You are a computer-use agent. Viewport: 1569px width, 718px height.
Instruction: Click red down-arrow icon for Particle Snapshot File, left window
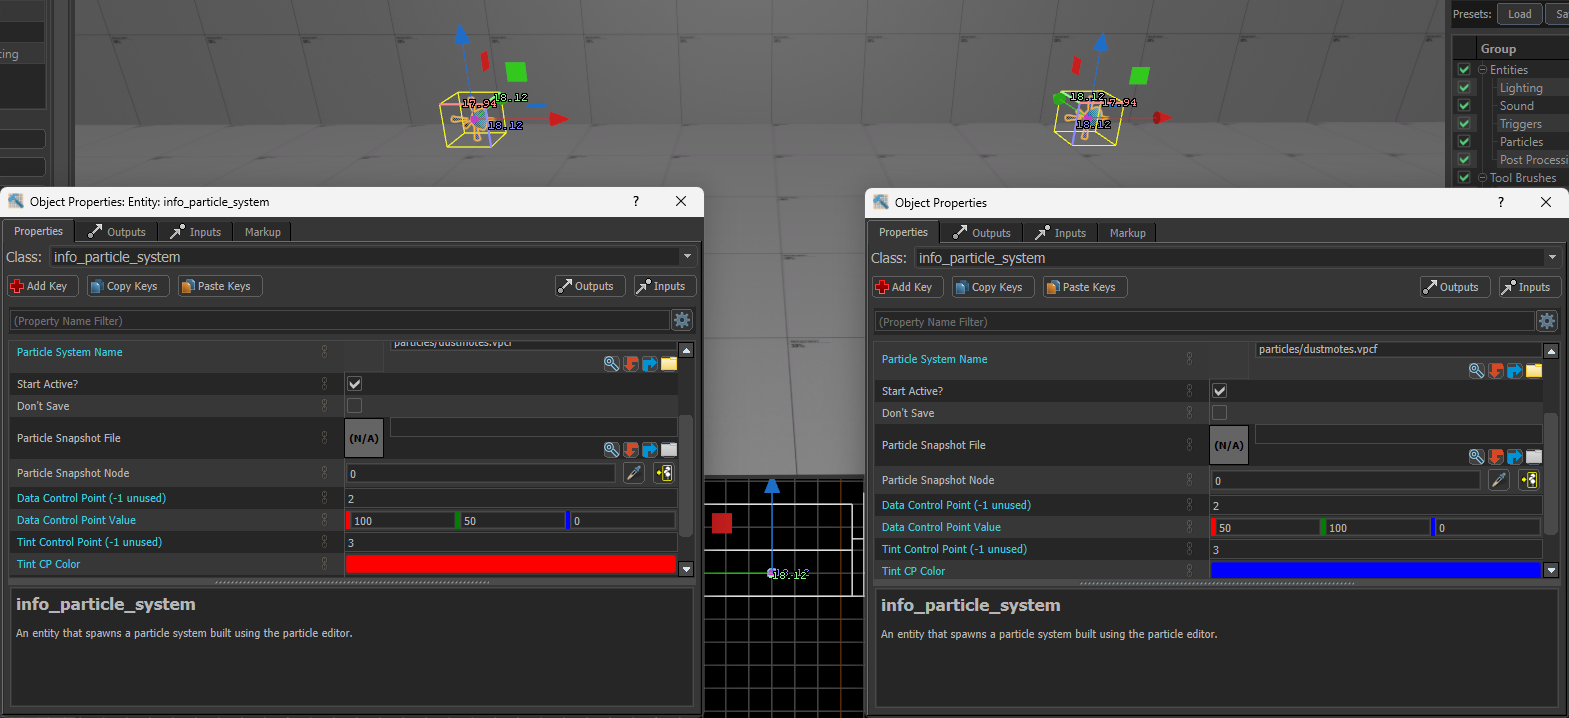[x=631, y=450]
